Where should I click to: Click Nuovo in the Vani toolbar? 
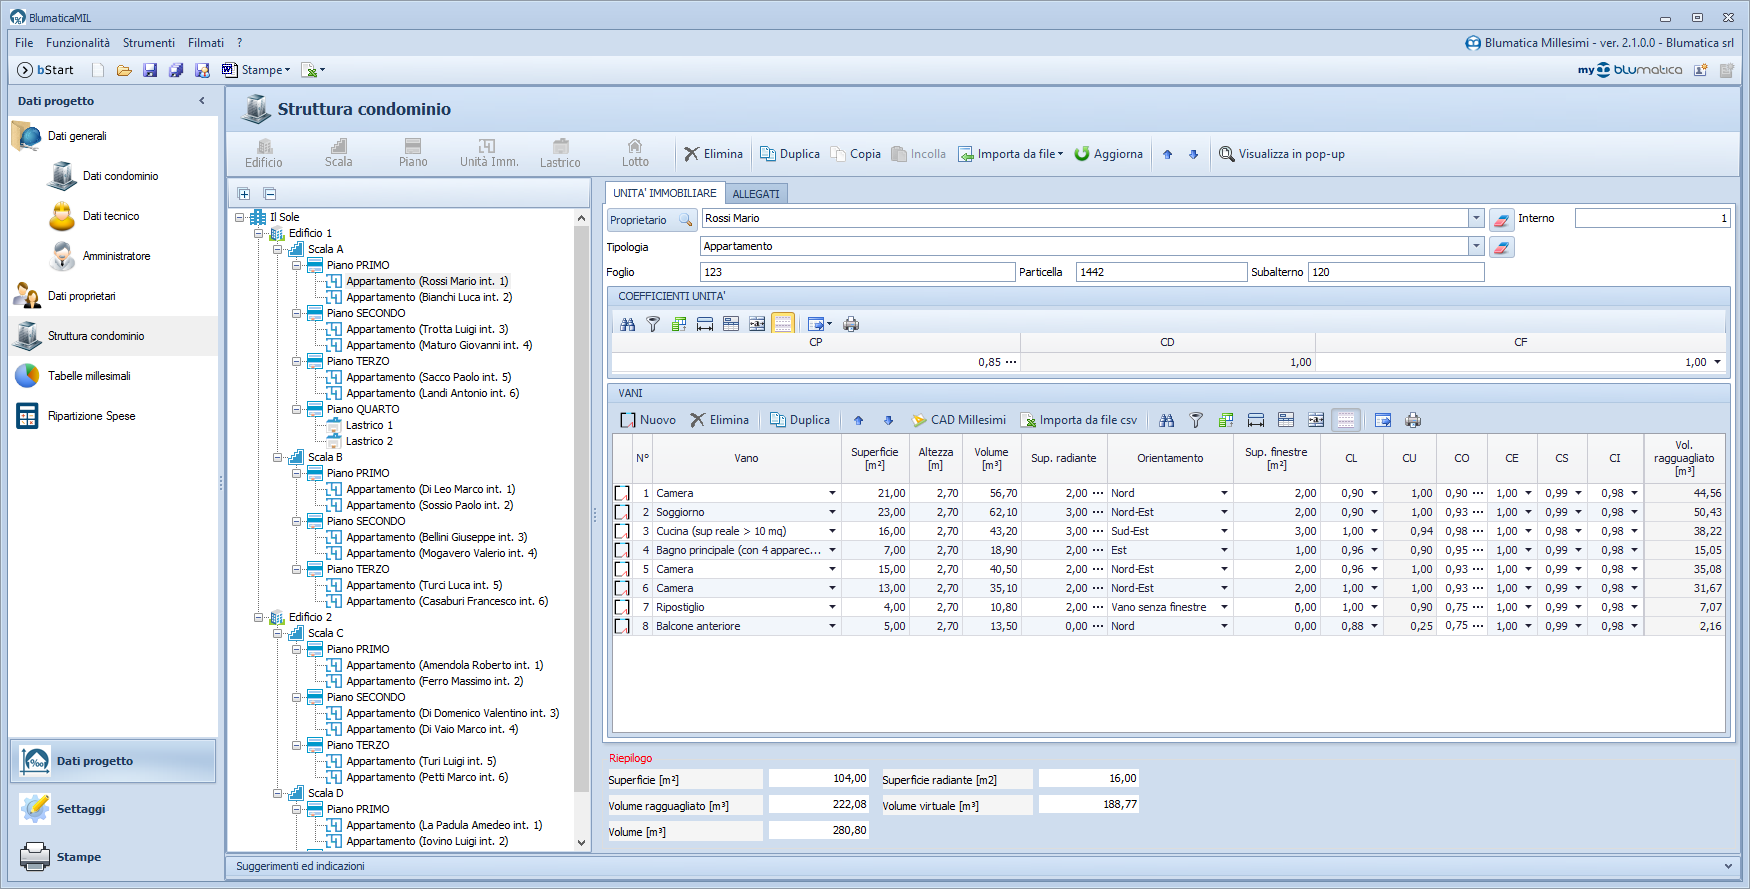click(648, 420)
